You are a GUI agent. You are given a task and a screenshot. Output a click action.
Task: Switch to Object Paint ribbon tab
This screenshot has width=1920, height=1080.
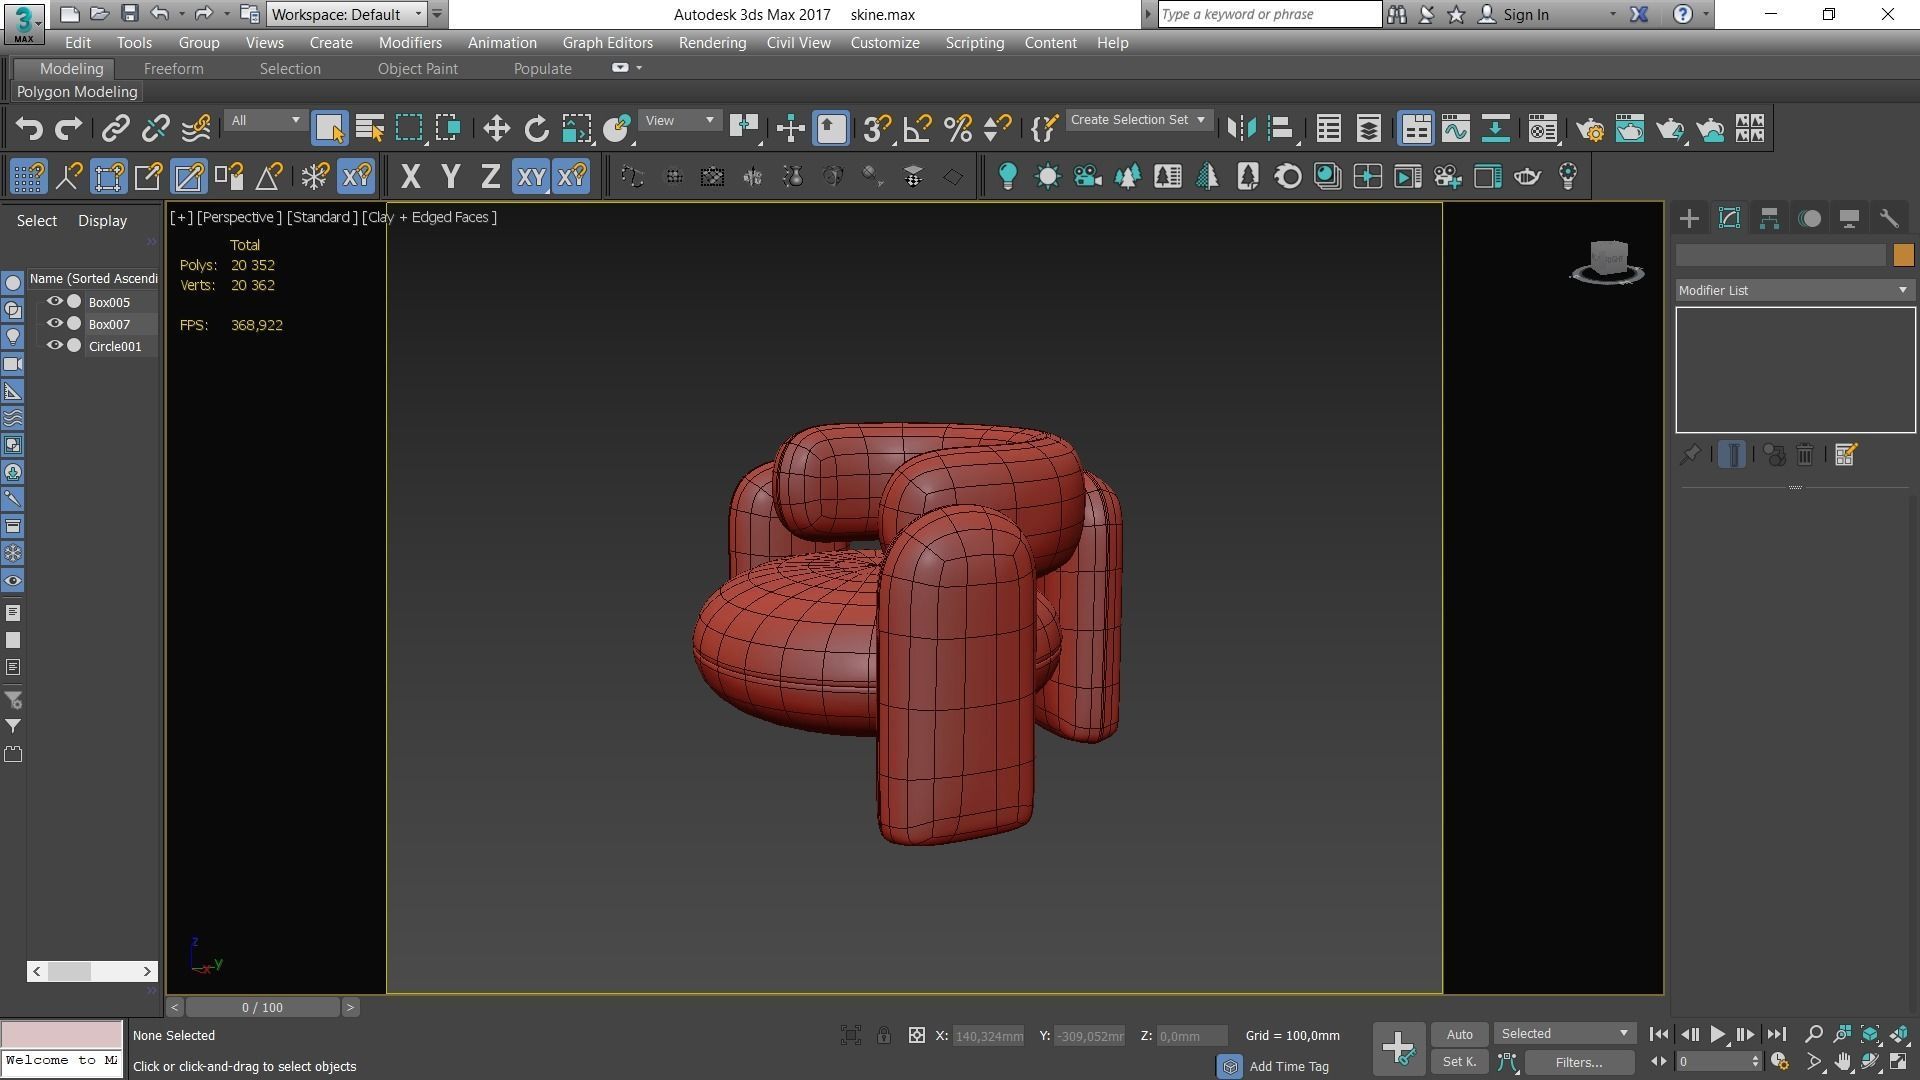(417, 69)
